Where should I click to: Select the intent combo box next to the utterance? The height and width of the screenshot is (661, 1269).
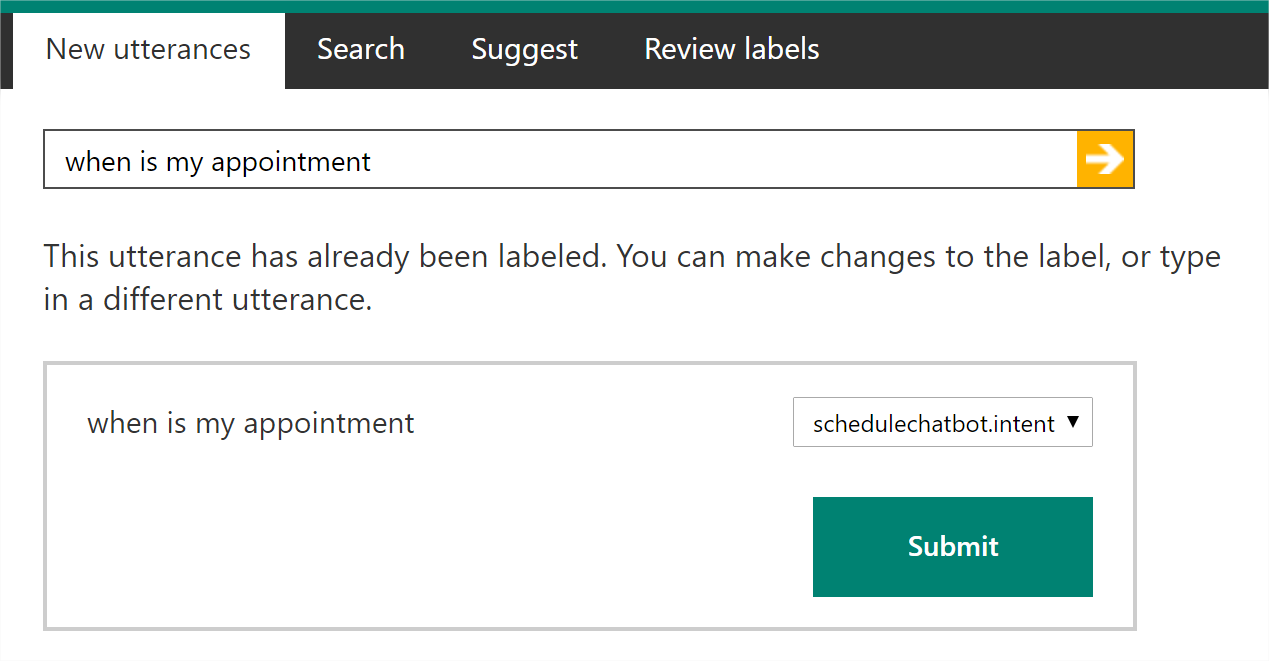pyautogui.click(x=942, y=423)
